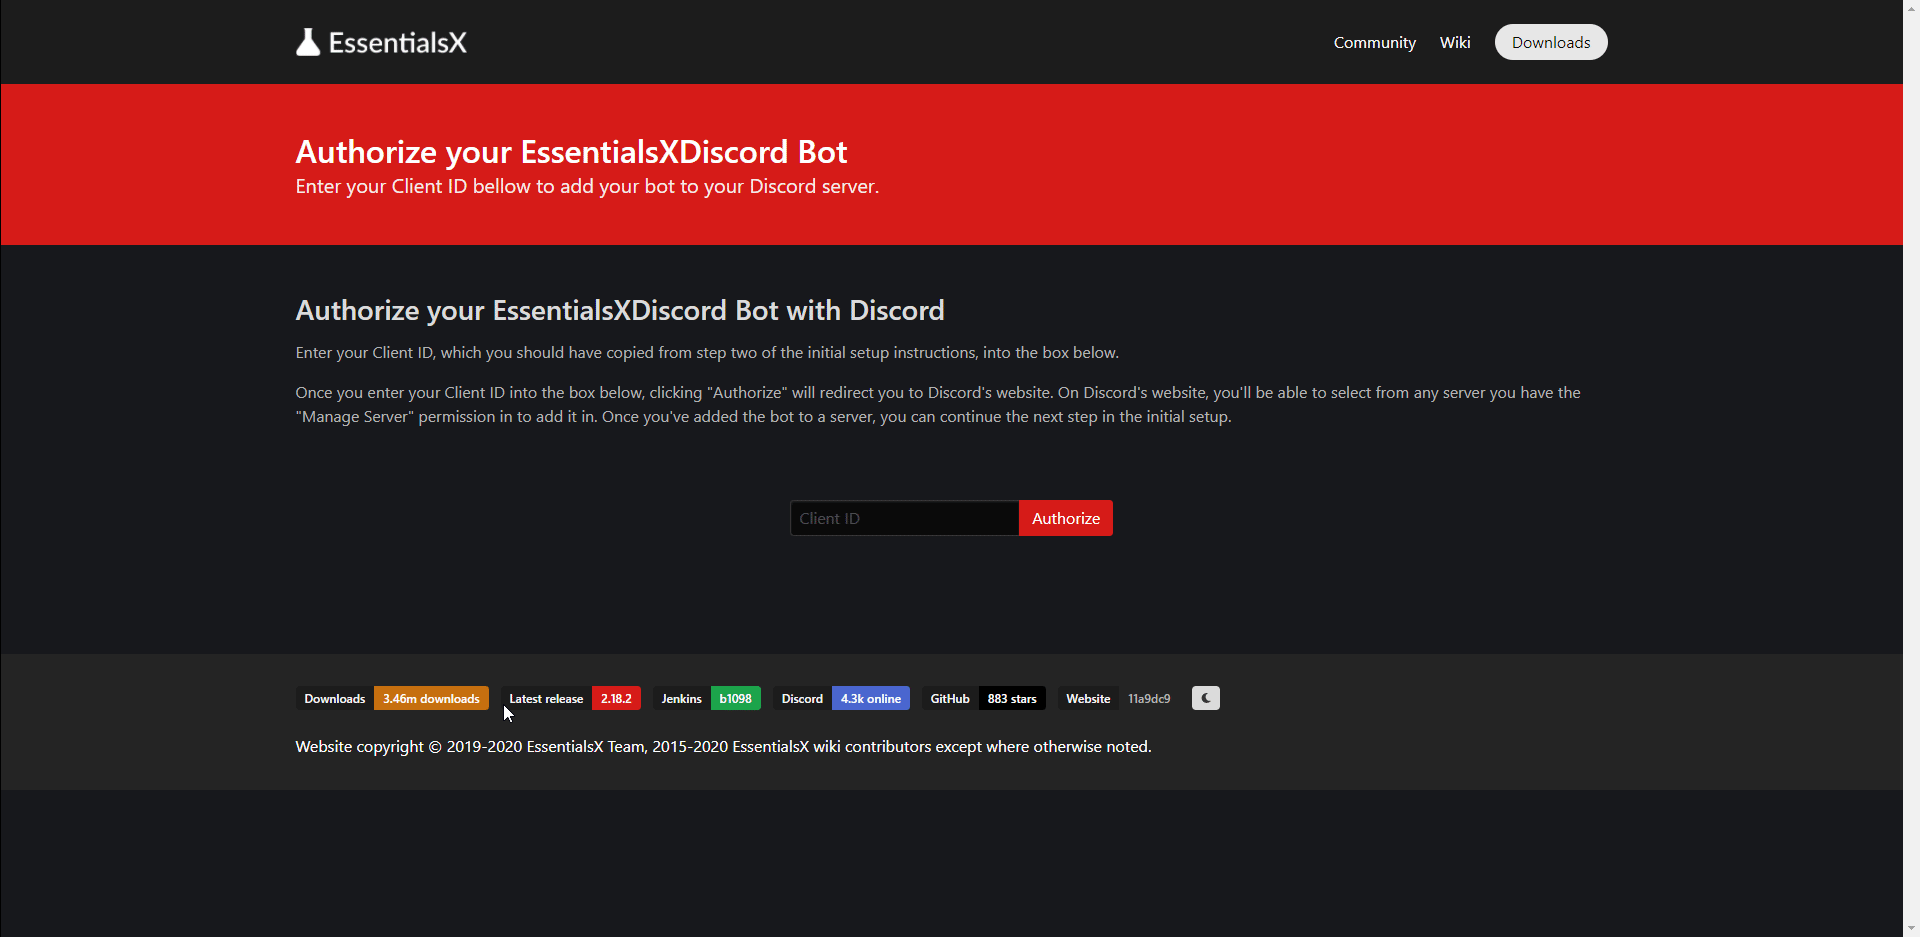This screenshot has height=937, width=1920.
Task: Click the Downloads badge in the footer
Action: click(334, 698)
